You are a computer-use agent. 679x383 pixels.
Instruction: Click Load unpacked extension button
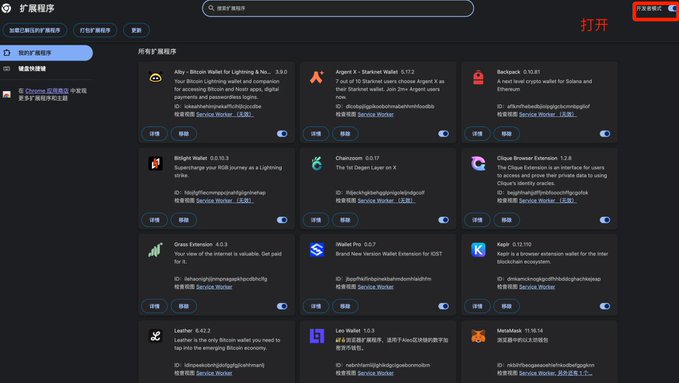35,30
